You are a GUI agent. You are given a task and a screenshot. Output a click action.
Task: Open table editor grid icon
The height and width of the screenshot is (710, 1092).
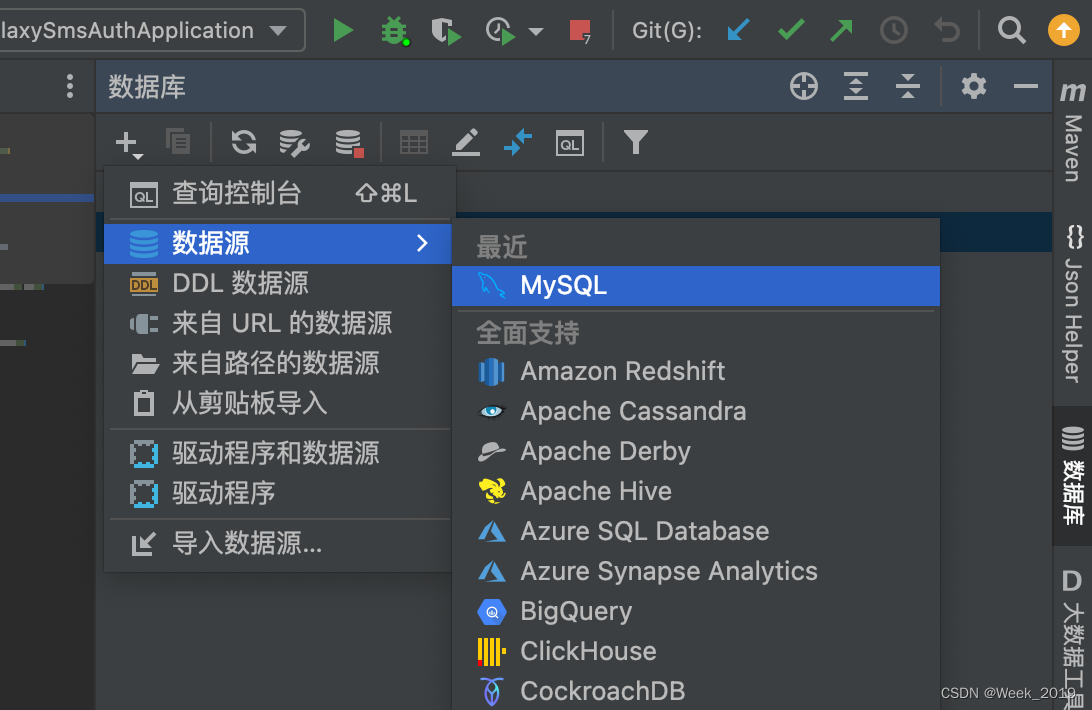click(x=414, y=143)
